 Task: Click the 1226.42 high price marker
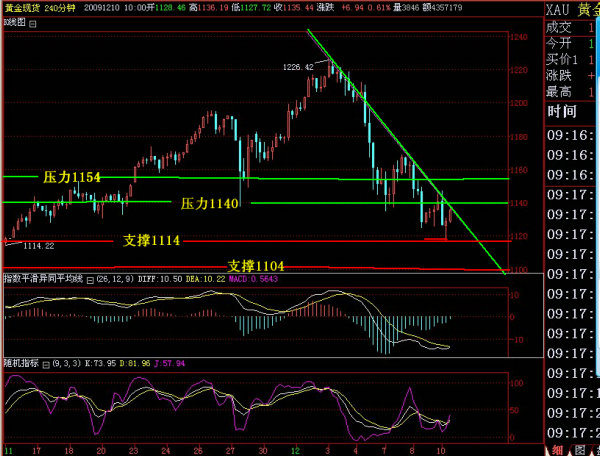pyautogui.click(x=299, y=67)
